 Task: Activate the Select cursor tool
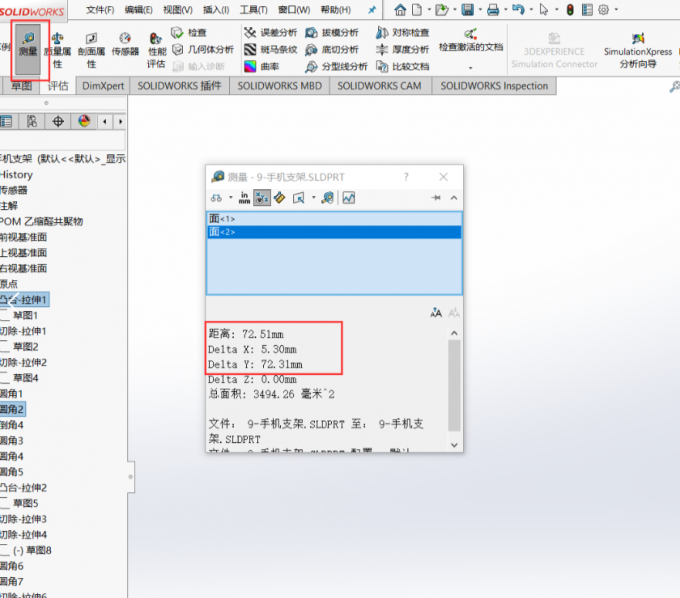[x=543, y=10]
